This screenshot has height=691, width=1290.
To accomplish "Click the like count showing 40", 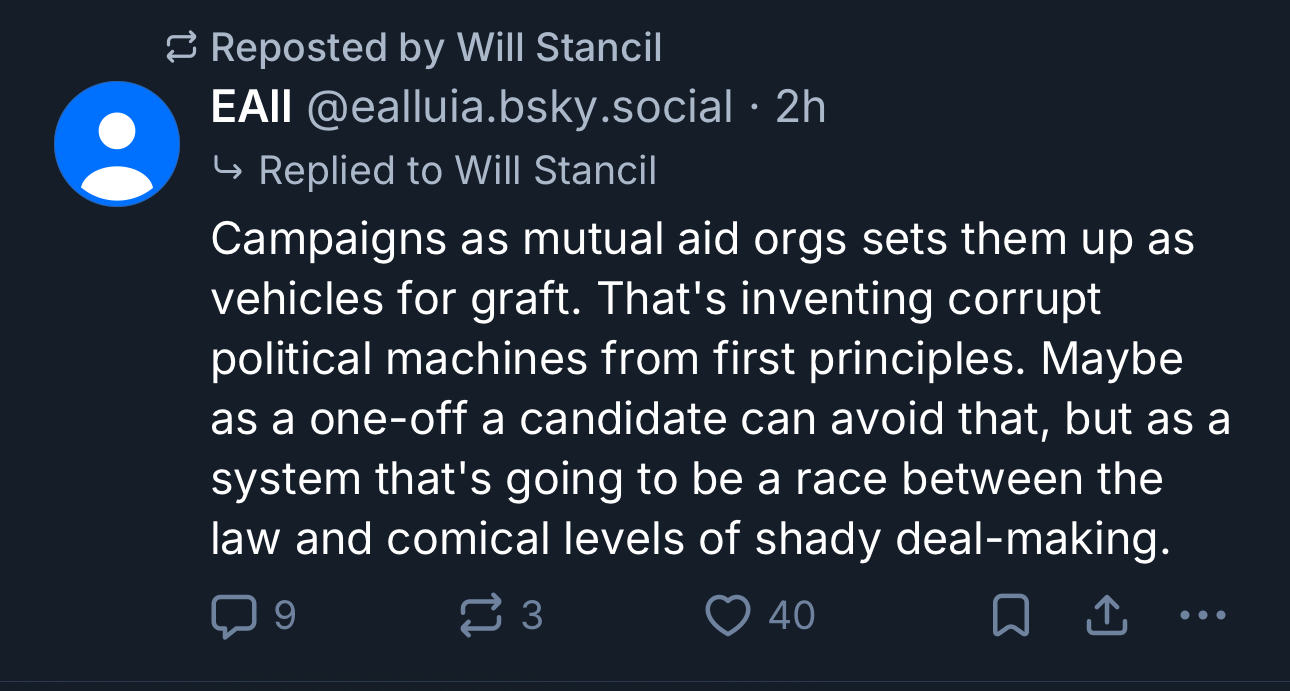I will click(x=792, y=616).
